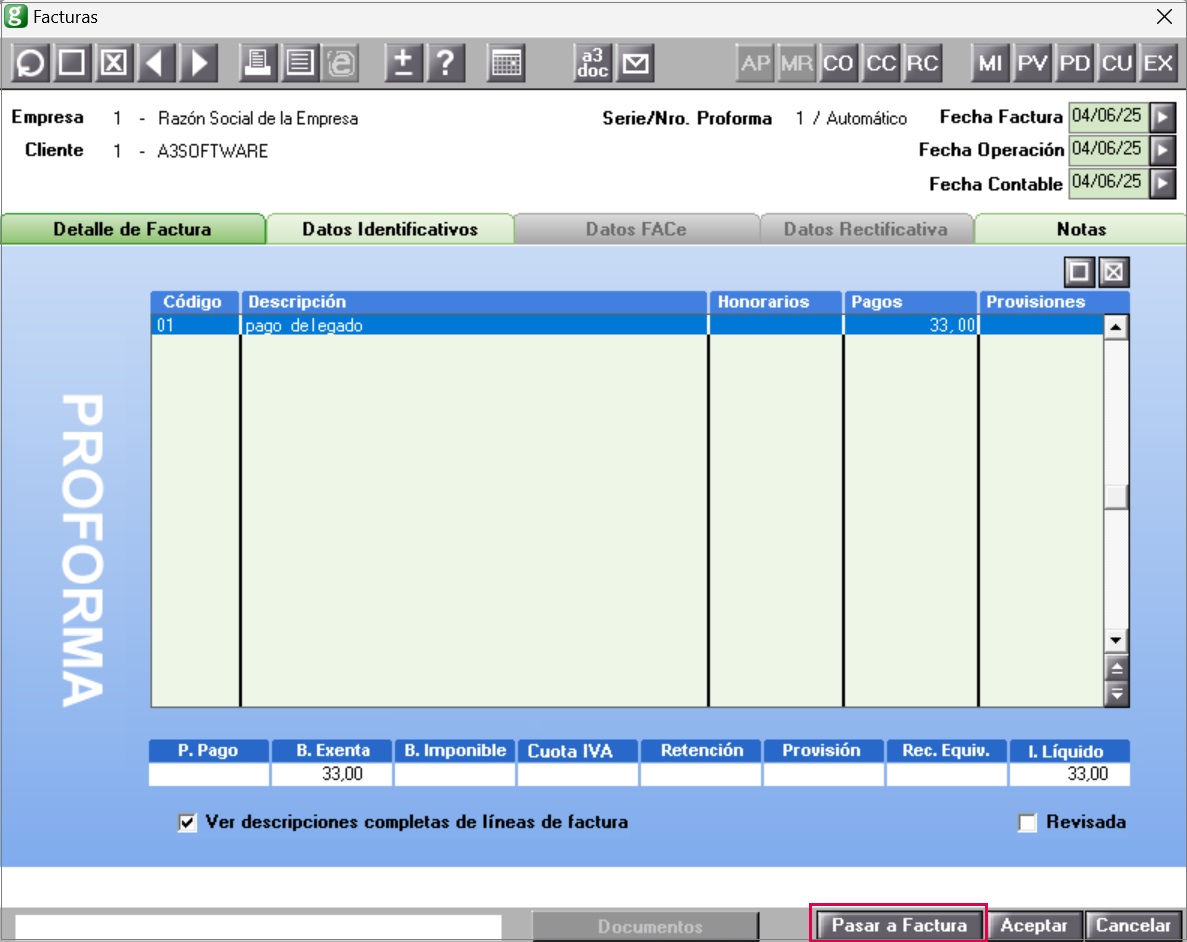Click the text field left of Documentos
This screenshot has height=942, width=1187.
(x=258, y=925)
